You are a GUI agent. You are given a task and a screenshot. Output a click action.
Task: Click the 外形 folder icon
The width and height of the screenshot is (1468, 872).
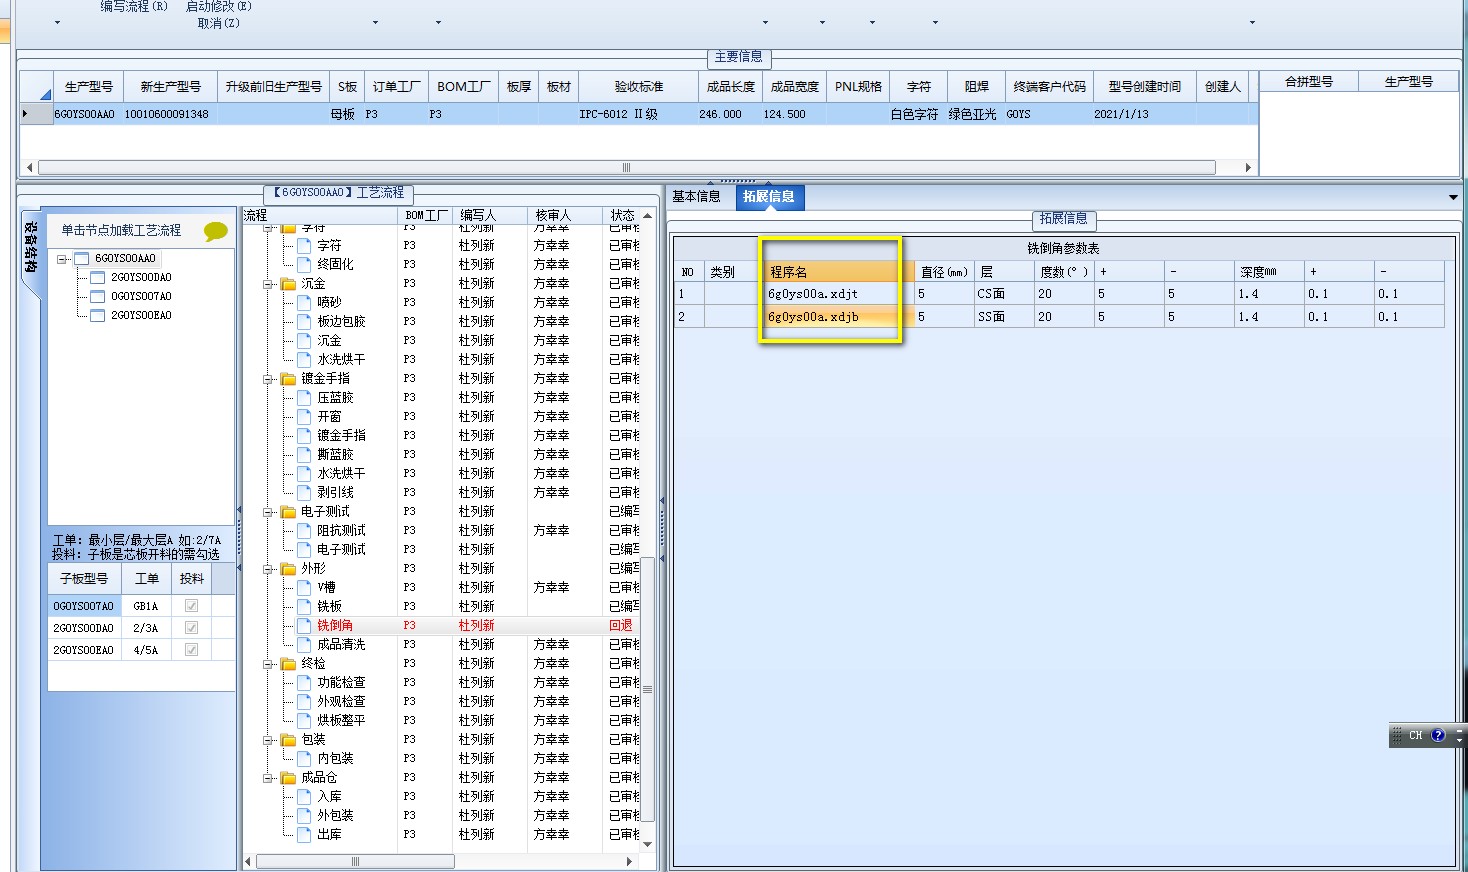[288, 569]
